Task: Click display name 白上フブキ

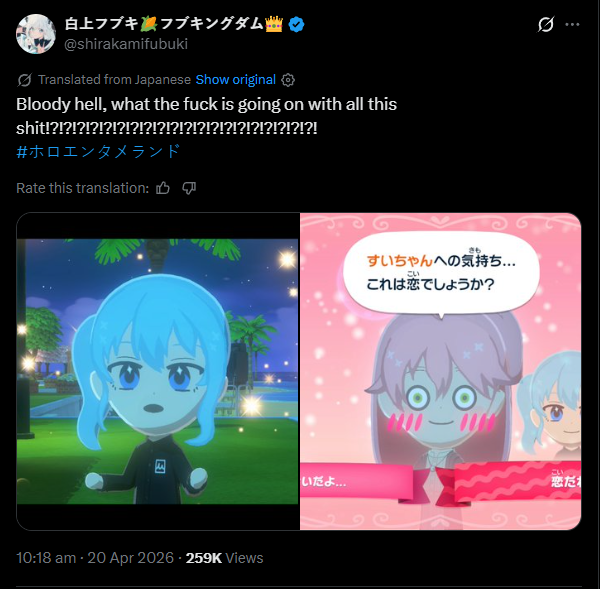Action: coord(101,24)
